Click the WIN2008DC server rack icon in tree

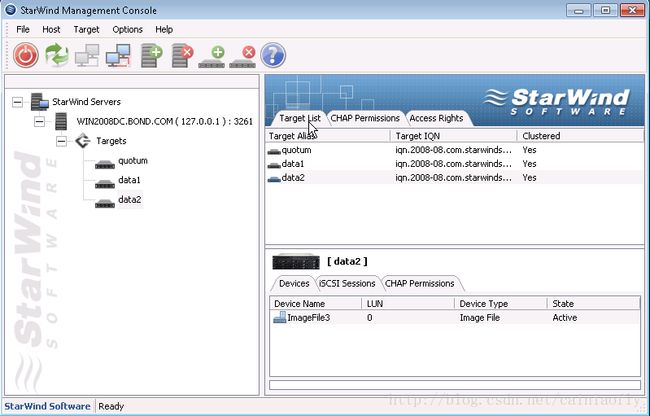tap(61, 121)
